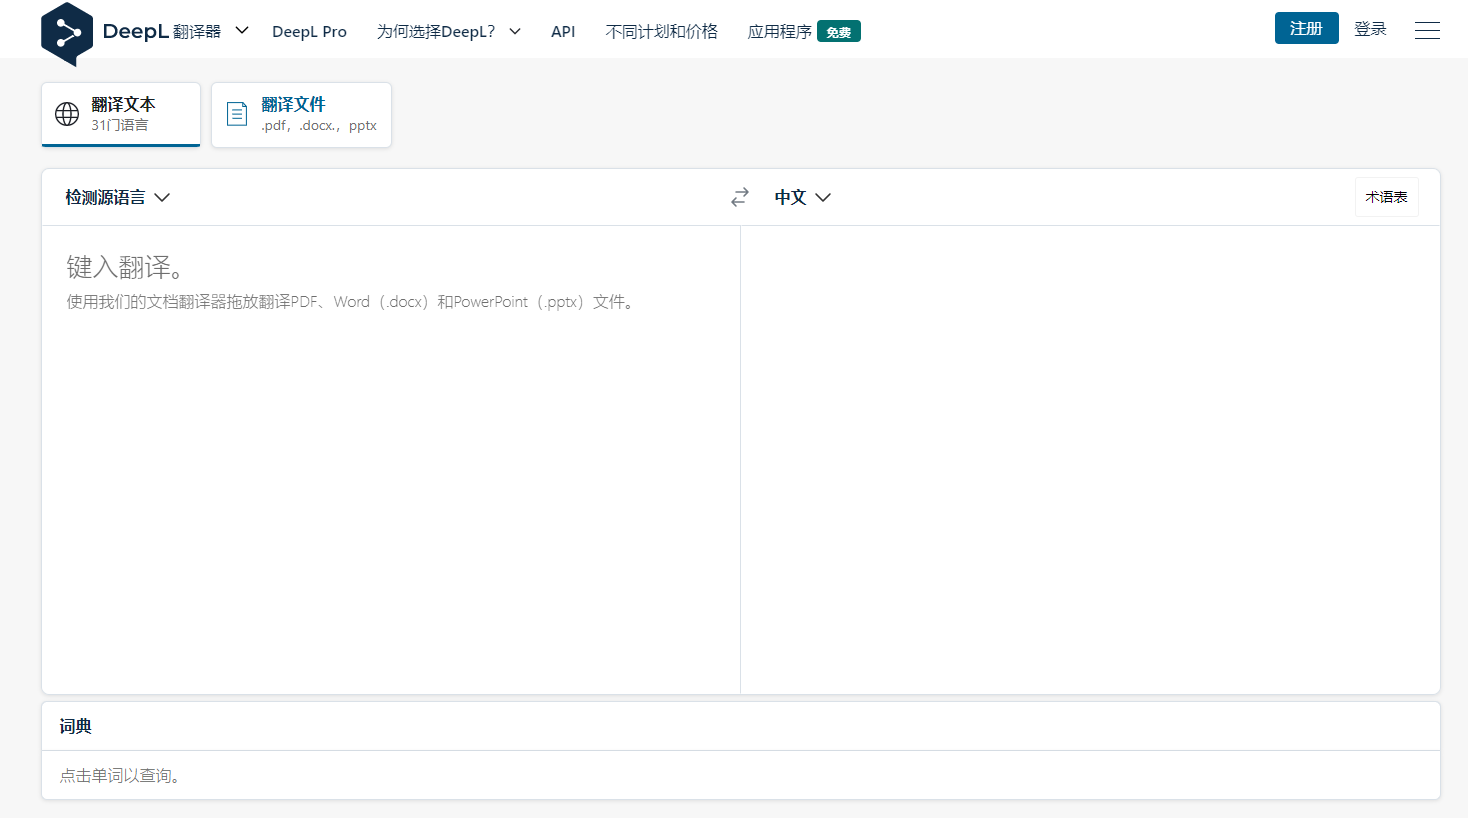Open the 中文 target language dropdown
The image size is (1468, 818).
803,197
